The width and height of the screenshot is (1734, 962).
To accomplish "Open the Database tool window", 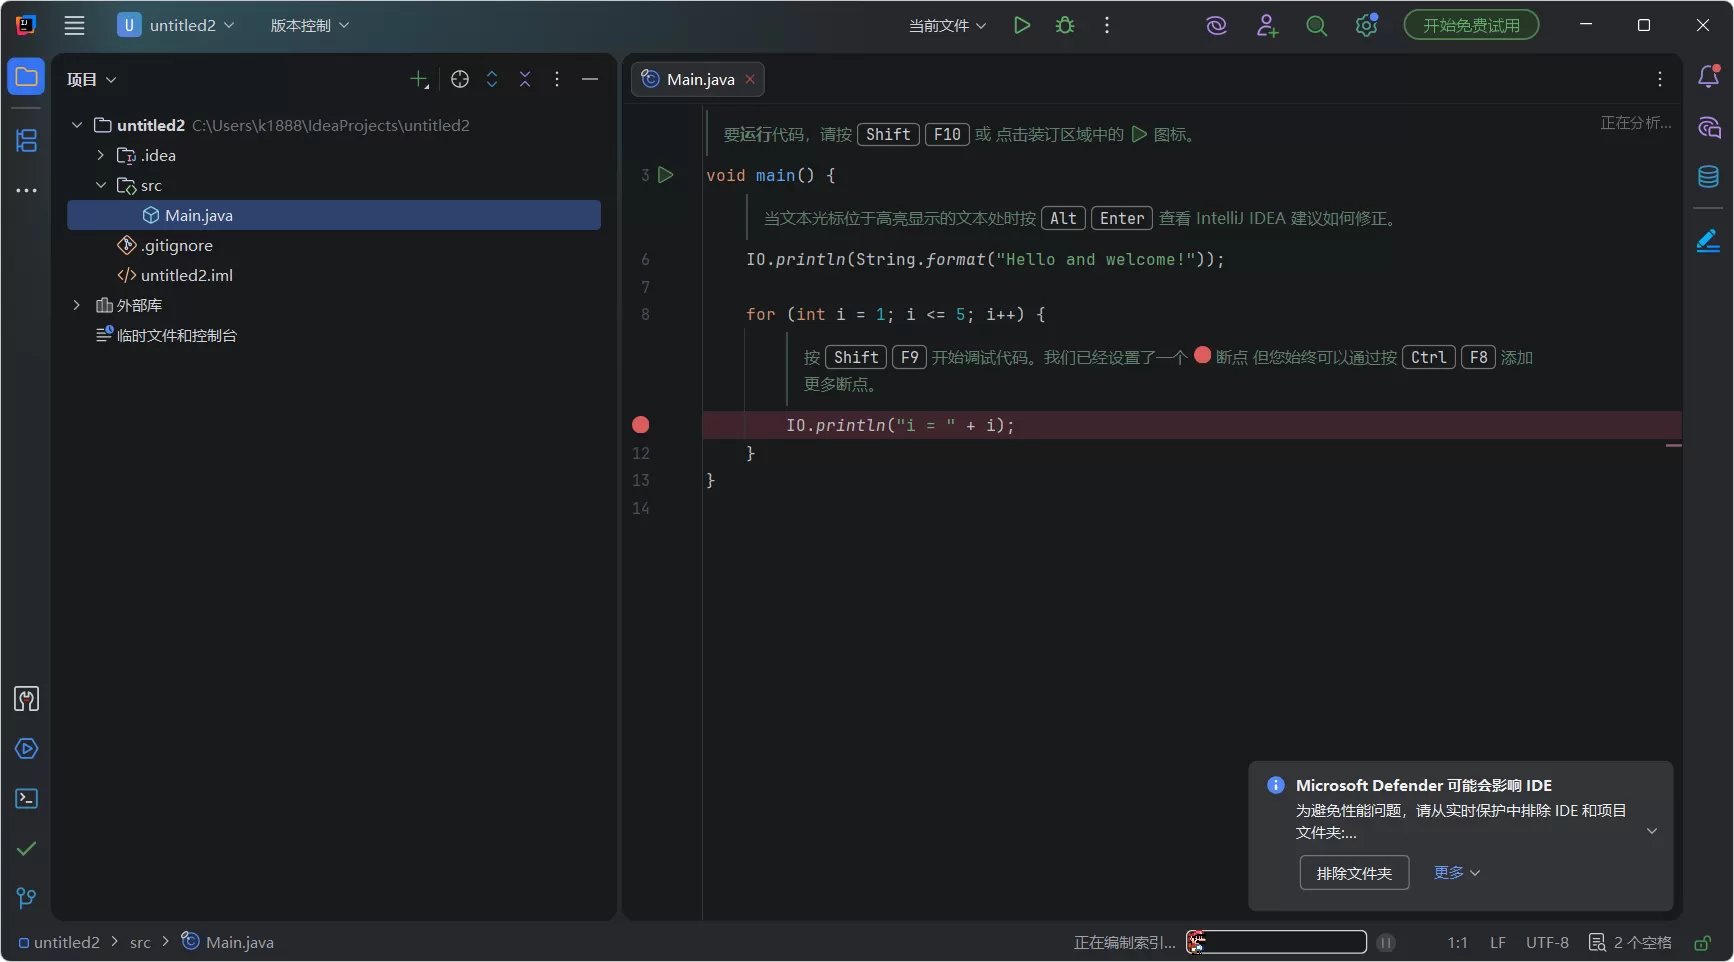I will 1708,177.
